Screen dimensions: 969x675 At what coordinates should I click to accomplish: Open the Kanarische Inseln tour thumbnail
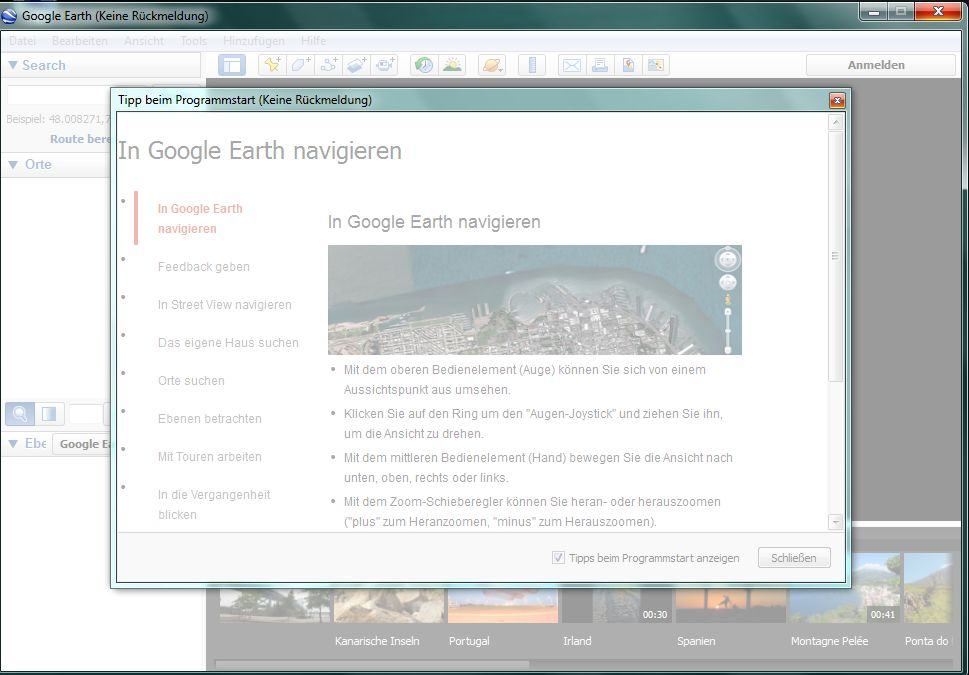389,605
